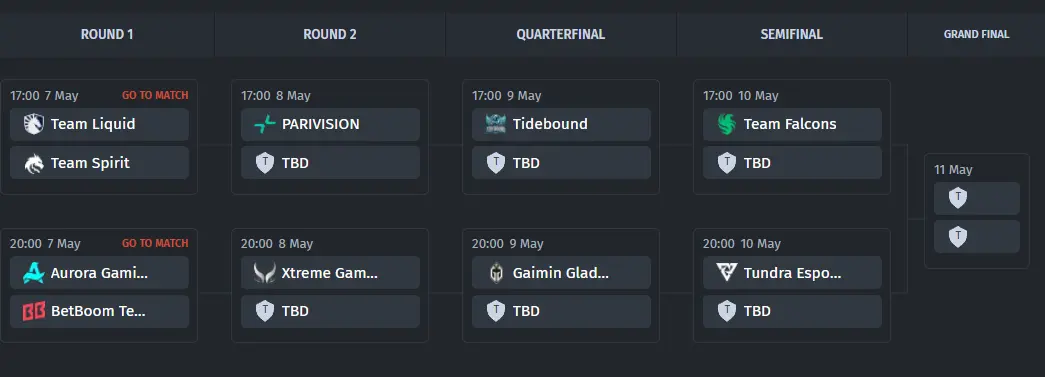
Task: Select the TBD slot under PARIVISION
Action: (331, 163)
